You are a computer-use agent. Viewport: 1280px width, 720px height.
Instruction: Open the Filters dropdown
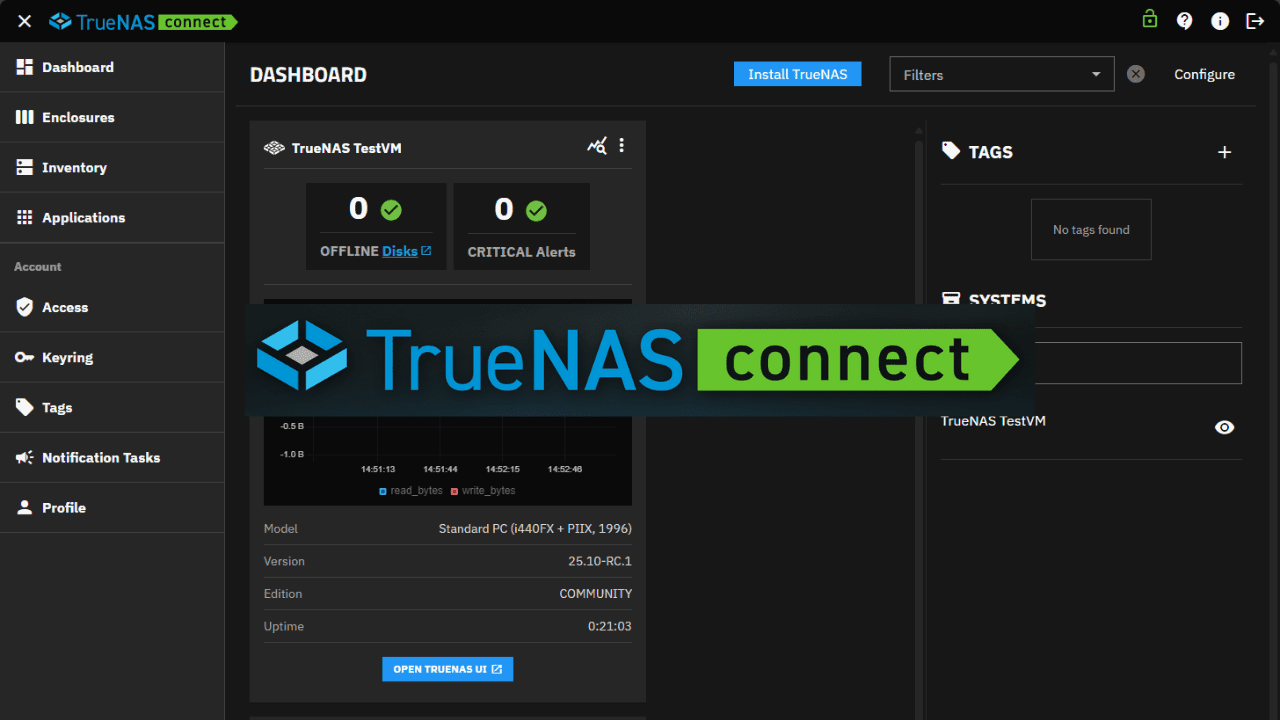pyautogui.click(x=1002, y=74)
